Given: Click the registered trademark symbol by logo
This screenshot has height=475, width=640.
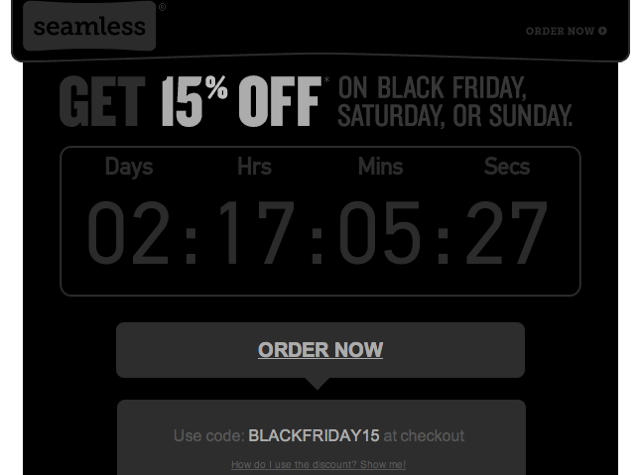Looking at the screenshot, I should (x=162, y=7).
